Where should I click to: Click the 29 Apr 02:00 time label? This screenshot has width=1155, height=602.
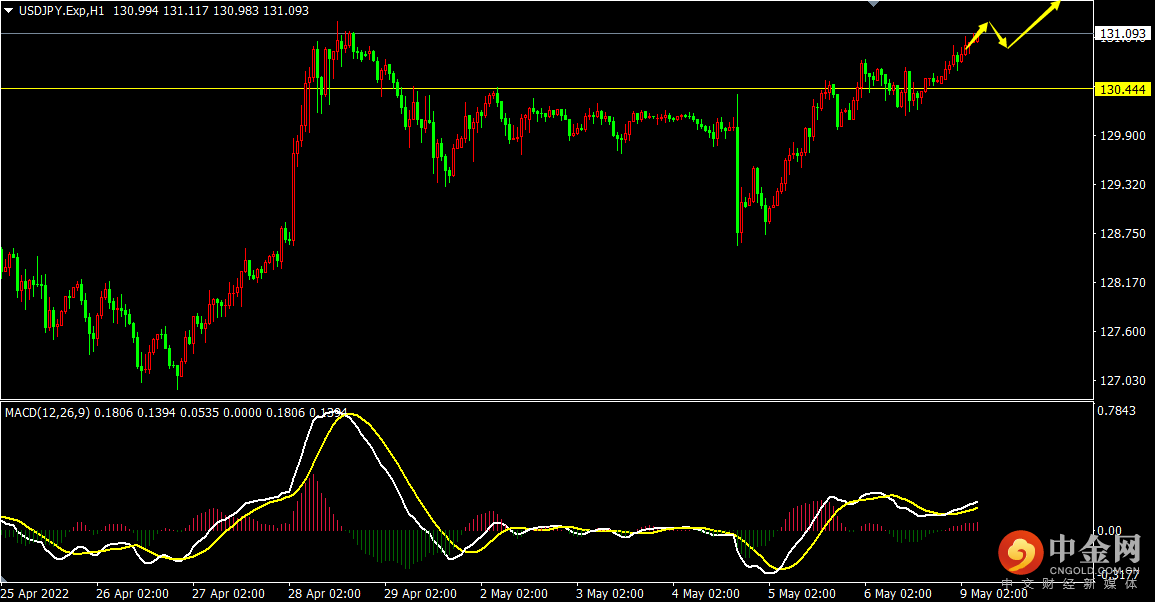[x=420, y=594]
